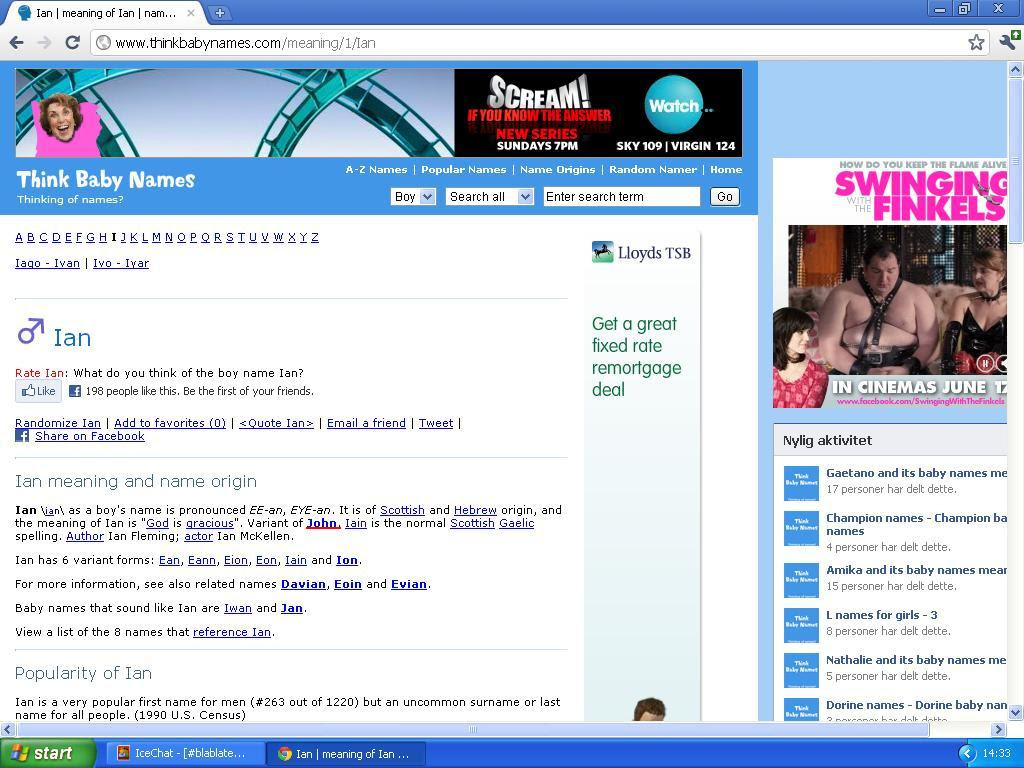The height and width of the screenshot is (768, 1024).
Task: Open the Scottish origin link in first sentence
Action: [x=402, y=510]
